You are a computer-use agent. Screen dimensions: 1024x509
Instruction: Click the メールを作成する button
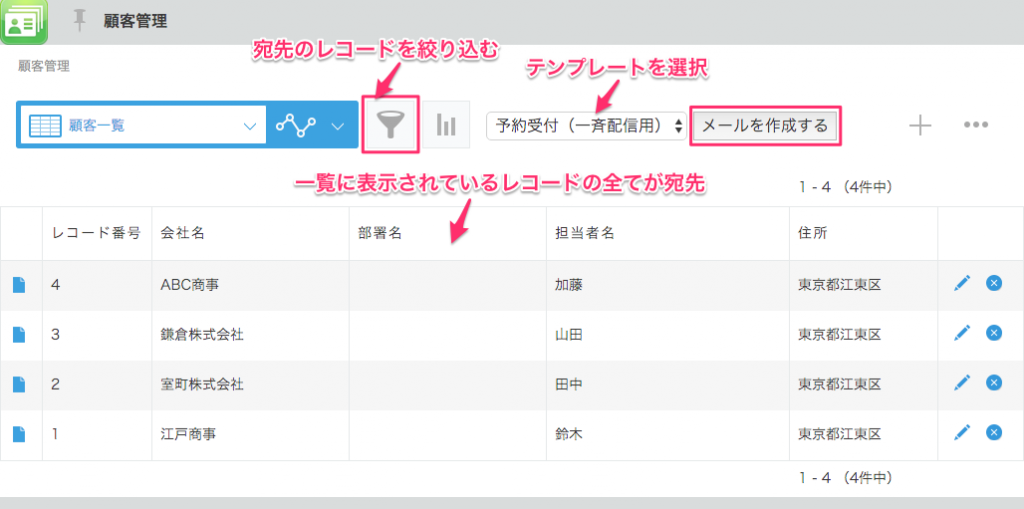(x=764, y=125)
